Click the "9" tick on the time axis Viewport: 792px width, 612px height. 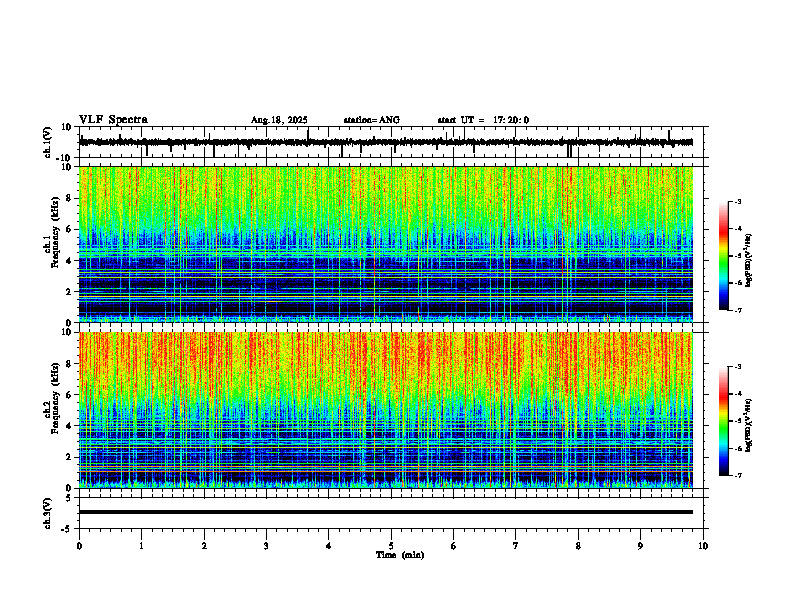pyautogui.click(x=640, y=546)
